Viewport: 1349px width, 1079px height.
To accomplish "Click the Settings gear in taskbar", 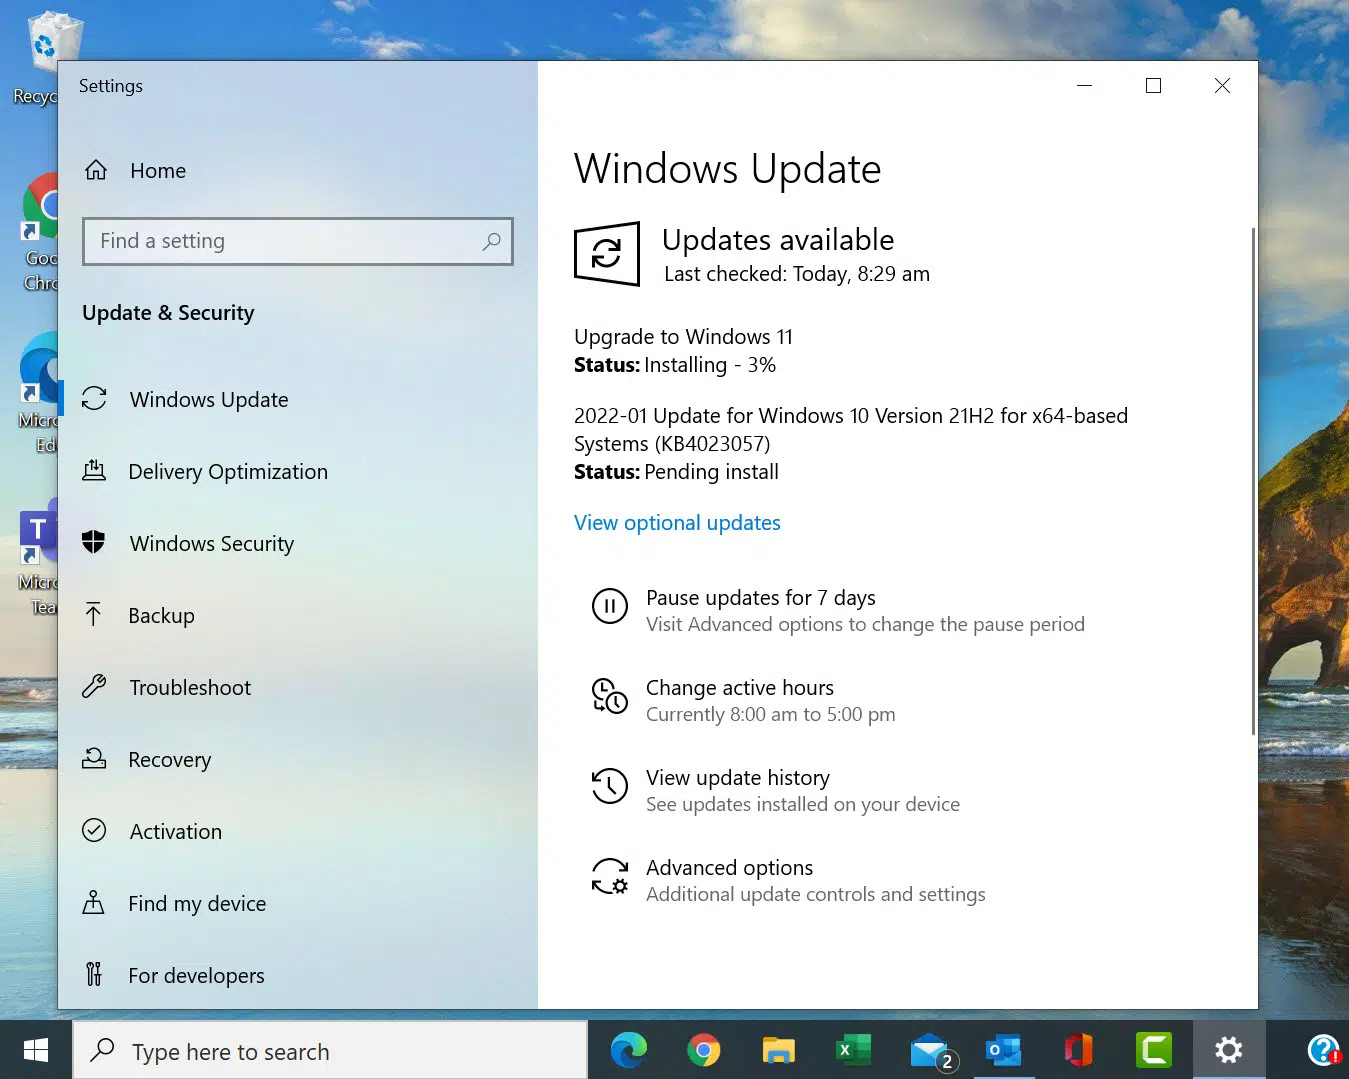I will pyautogui.click(x=1229, y=1050).
